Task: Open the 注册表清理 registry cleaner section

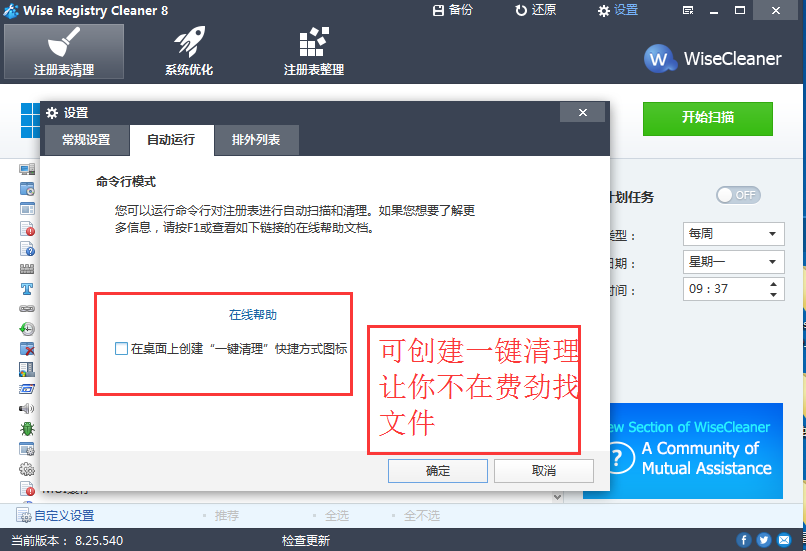Action: pos(64,51)
